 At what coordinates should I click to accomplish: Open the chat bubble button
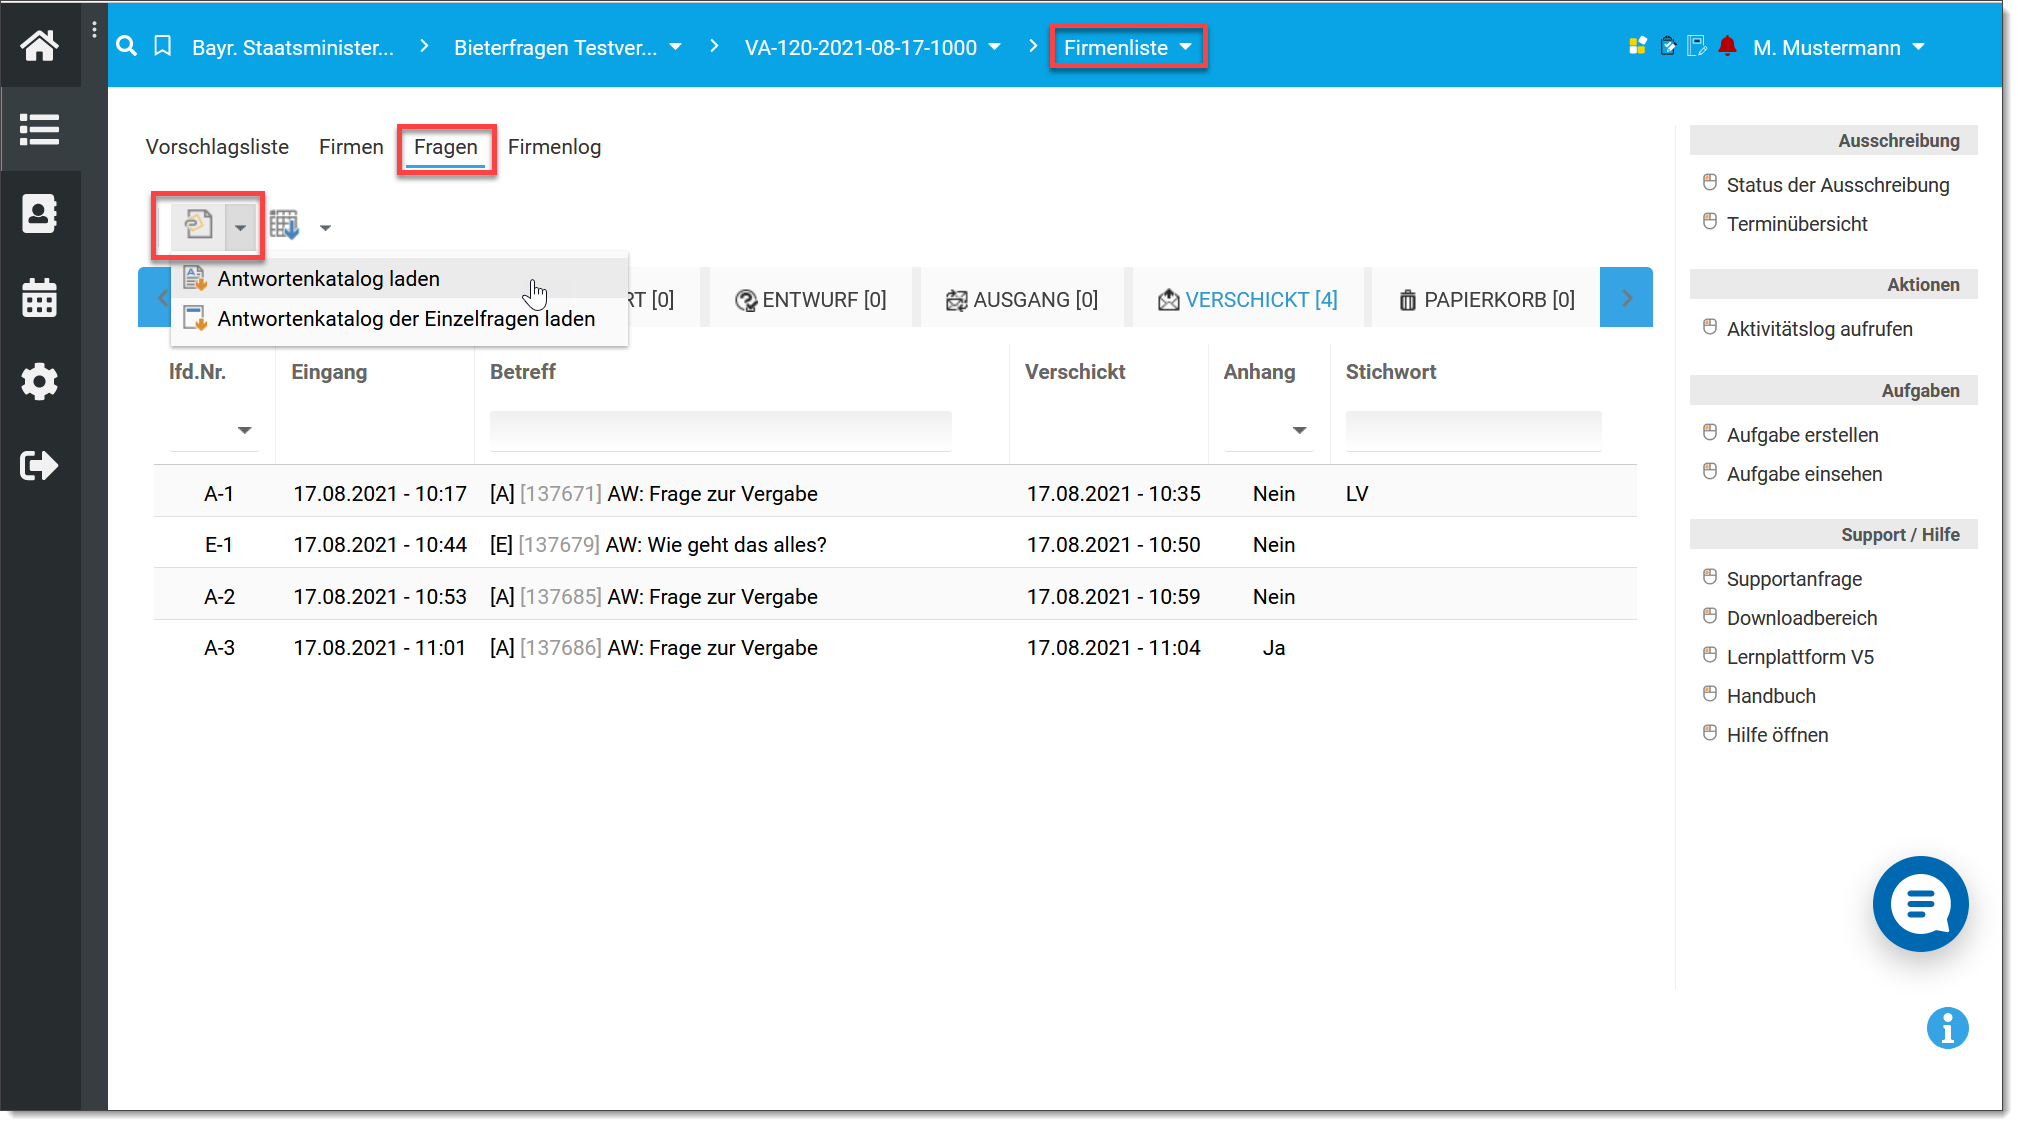pyautogui.click(x=1920, y=904)
